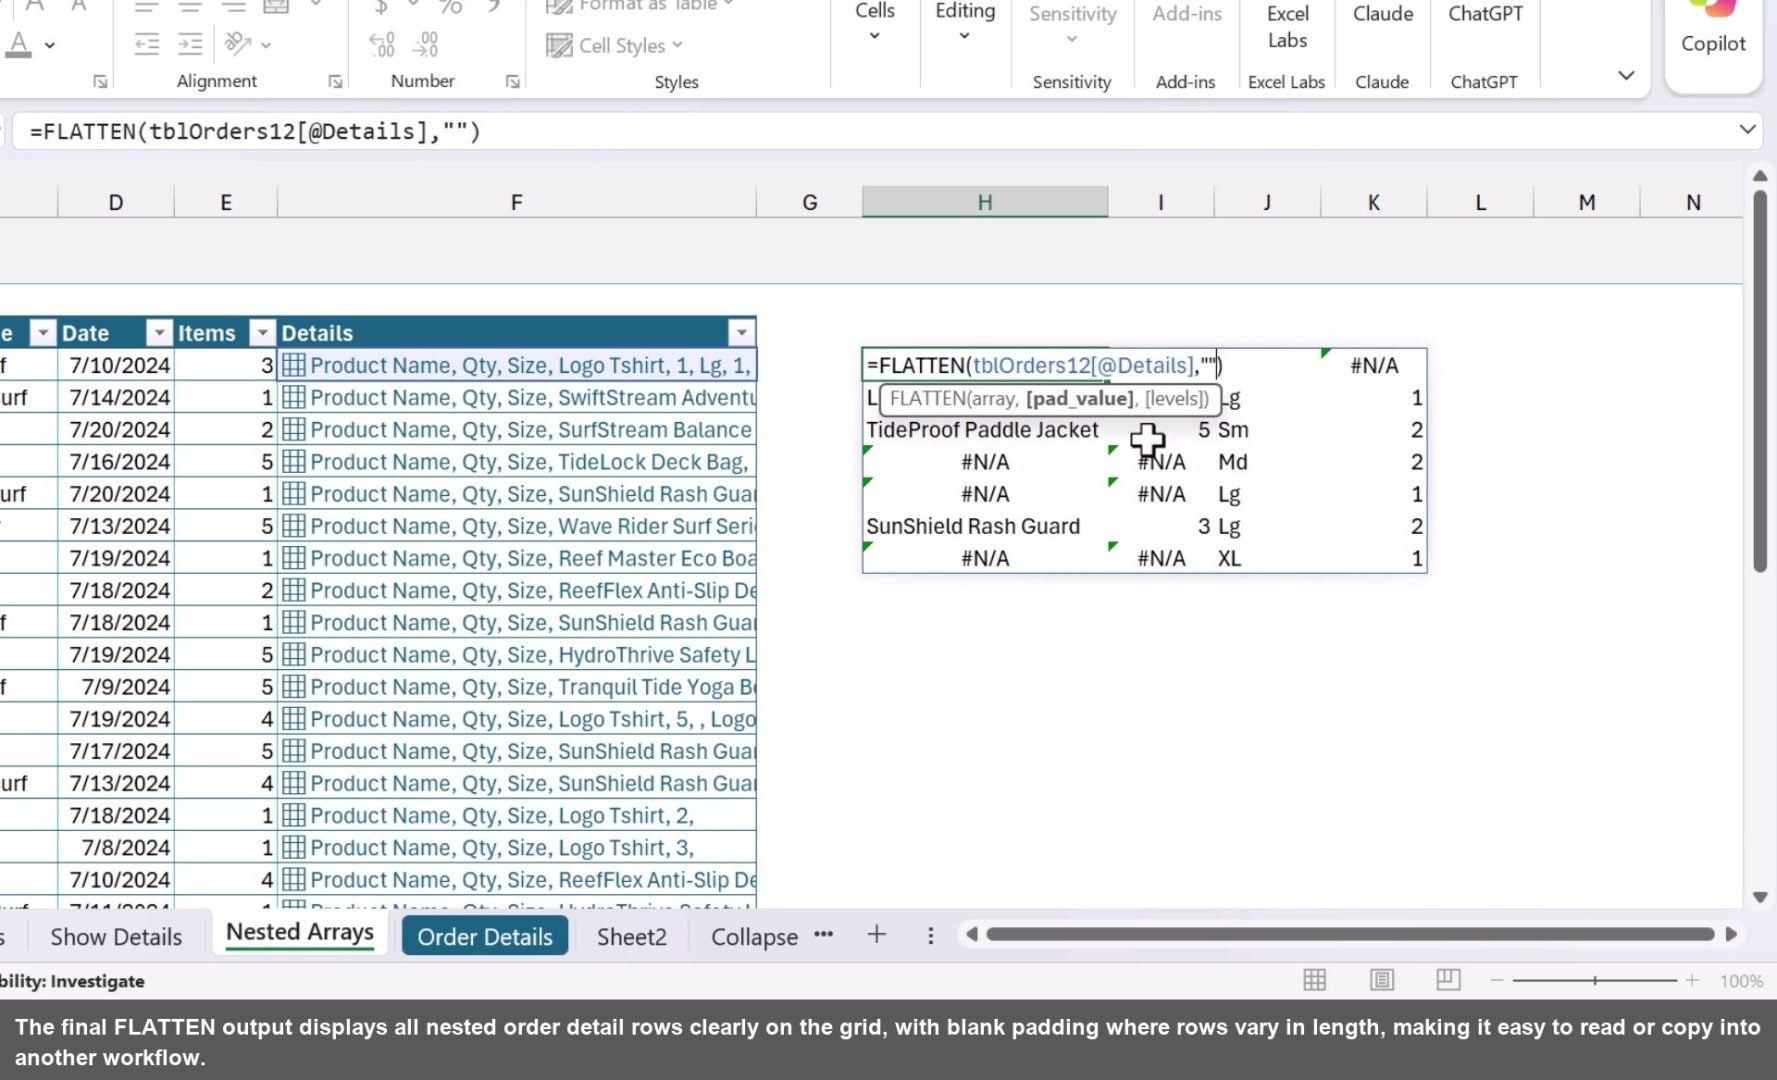Screen dimensions: 1777x1080
Task: Open the Date column filter dropdown
Action: point(159,333)
